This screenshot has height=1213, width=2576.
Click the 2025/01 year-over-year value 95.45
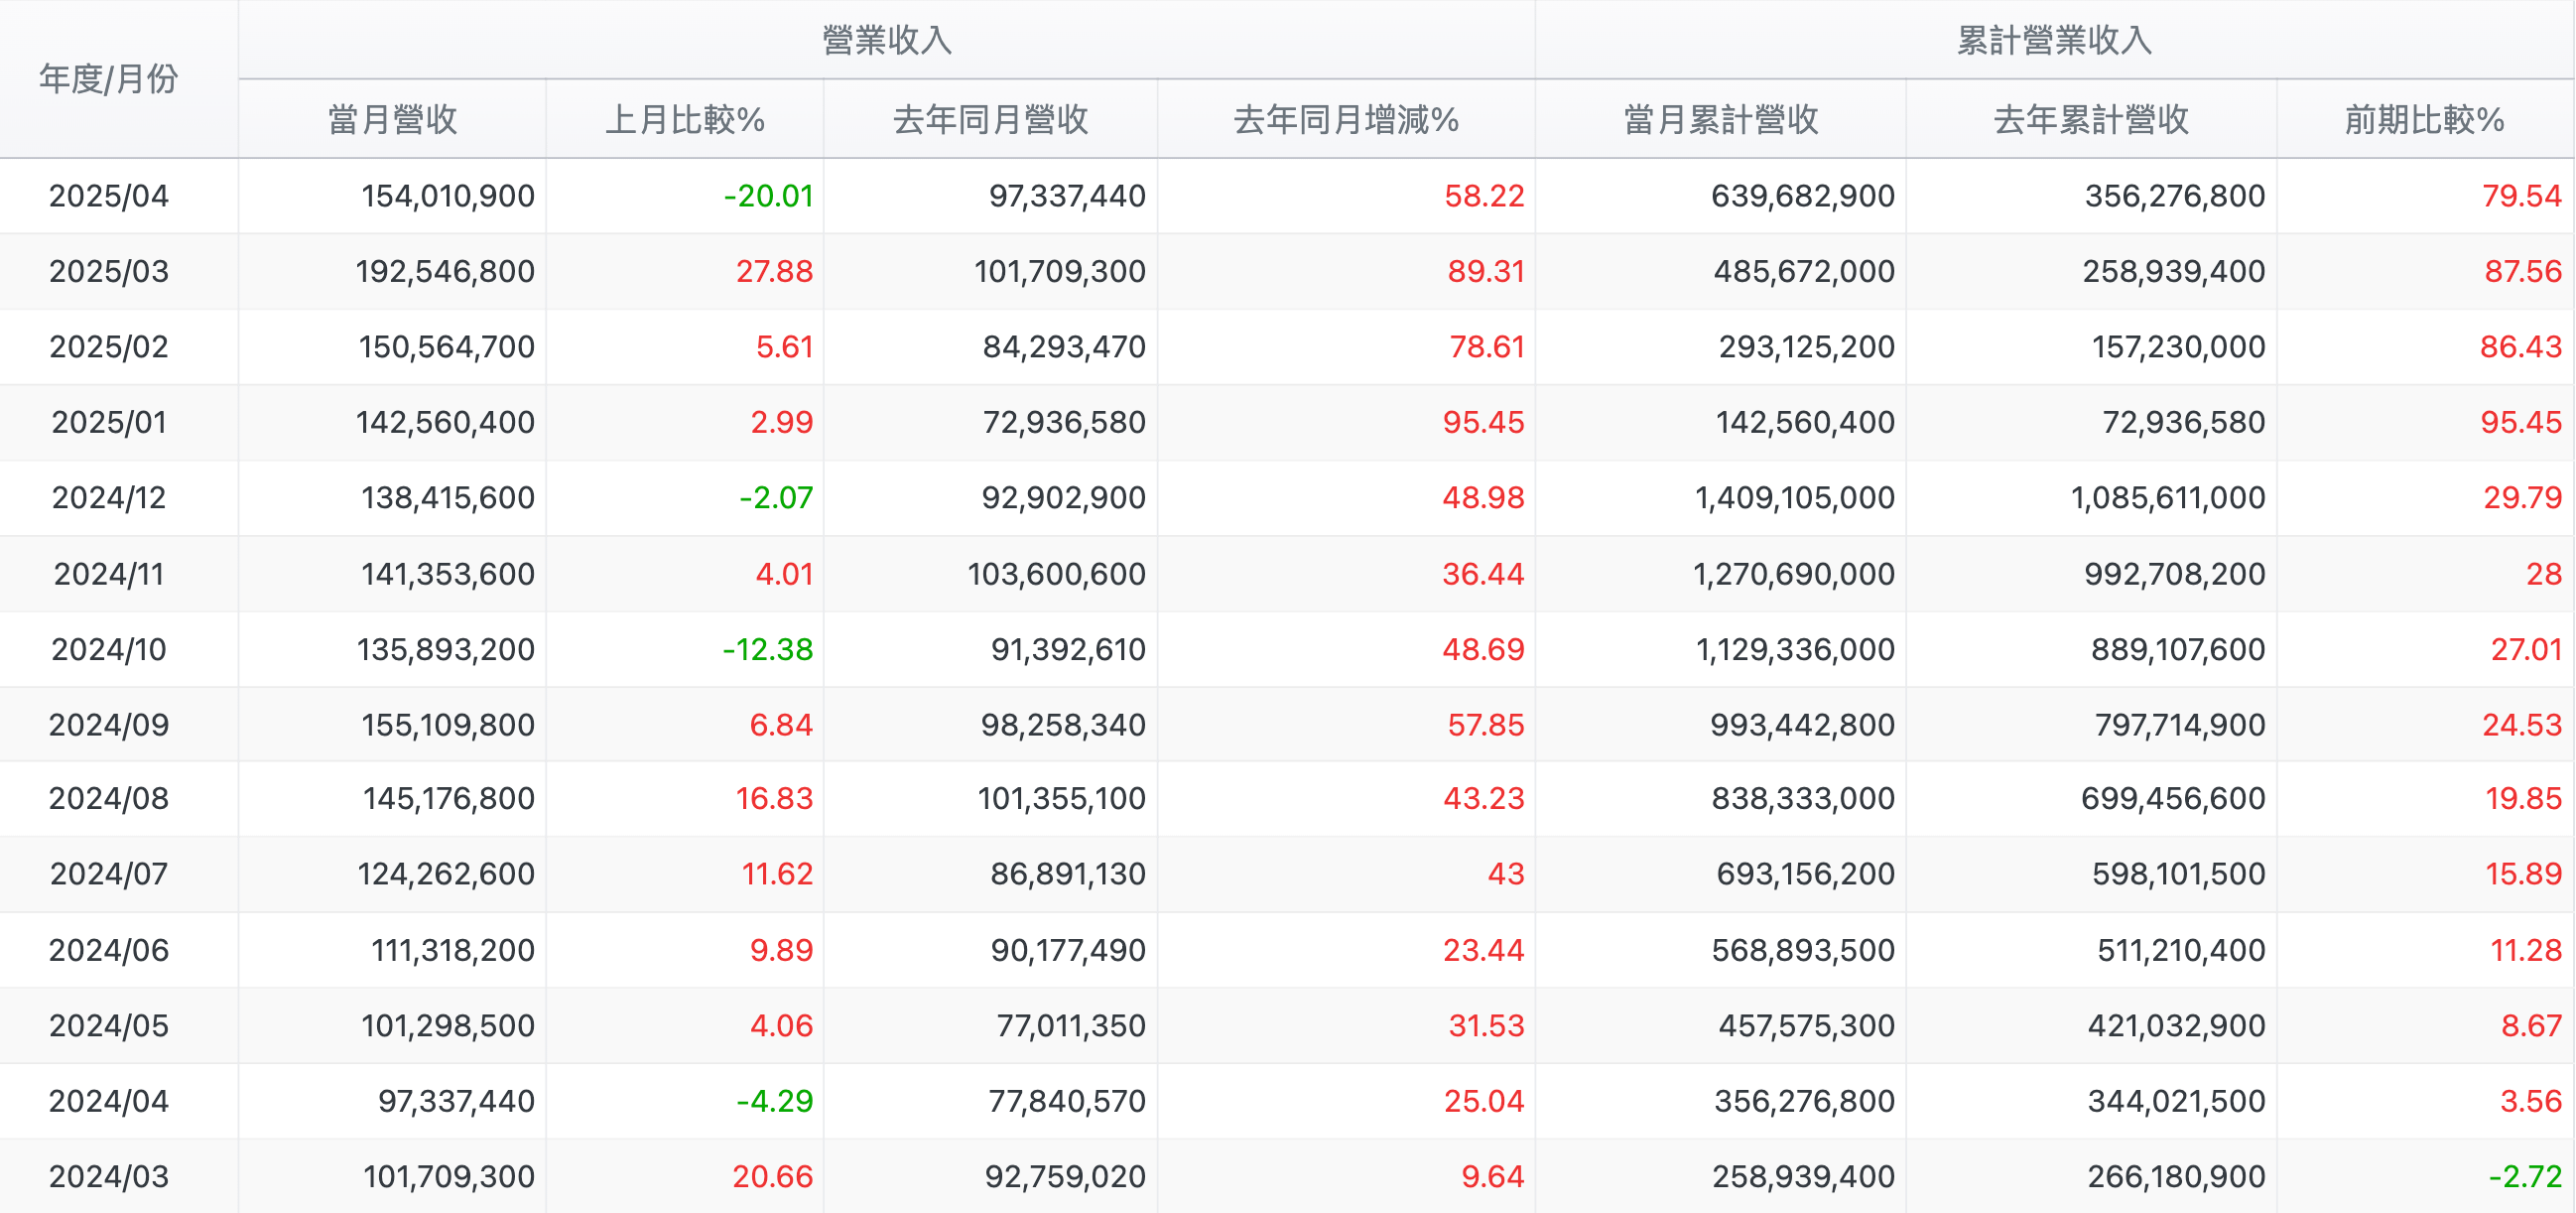tap(1483, 422)
